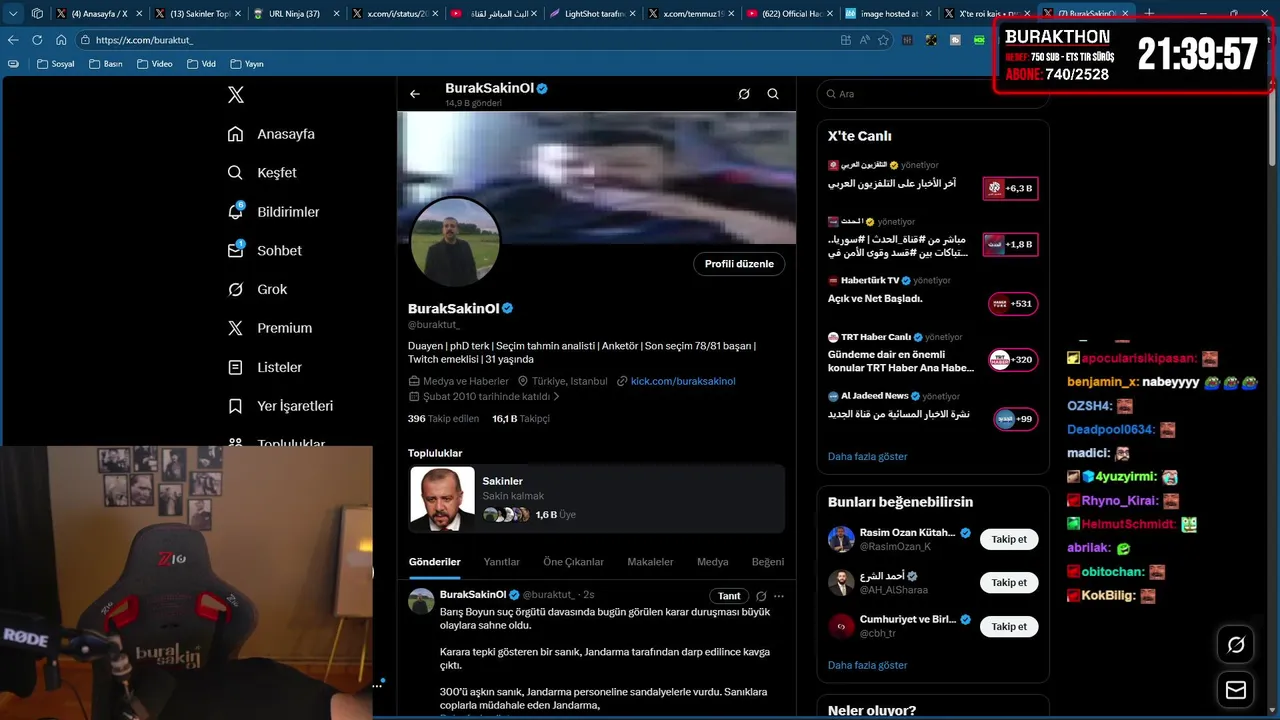Open Vdd bookmarks folder
The image size is (1280, 720).
tap(201, 64)
